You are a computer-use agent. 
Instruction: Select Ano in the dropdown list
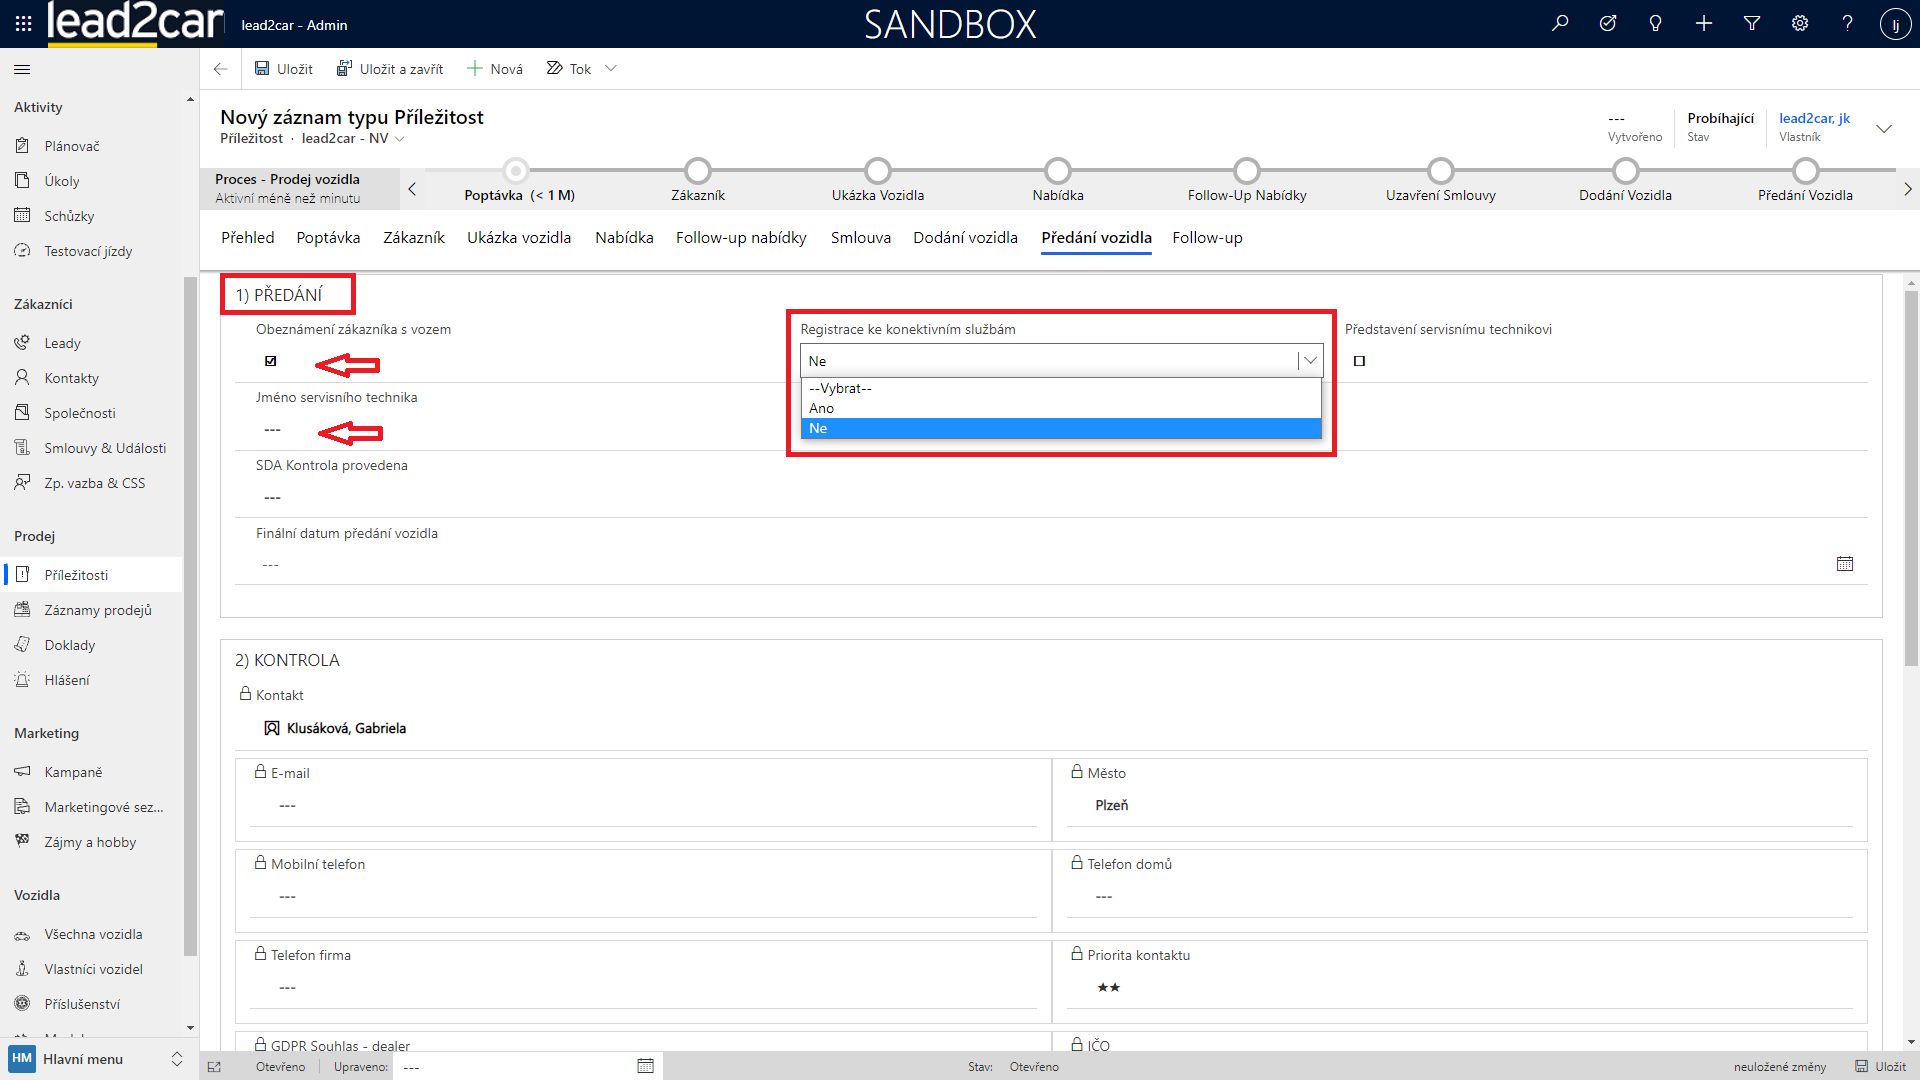coord(822,408)
